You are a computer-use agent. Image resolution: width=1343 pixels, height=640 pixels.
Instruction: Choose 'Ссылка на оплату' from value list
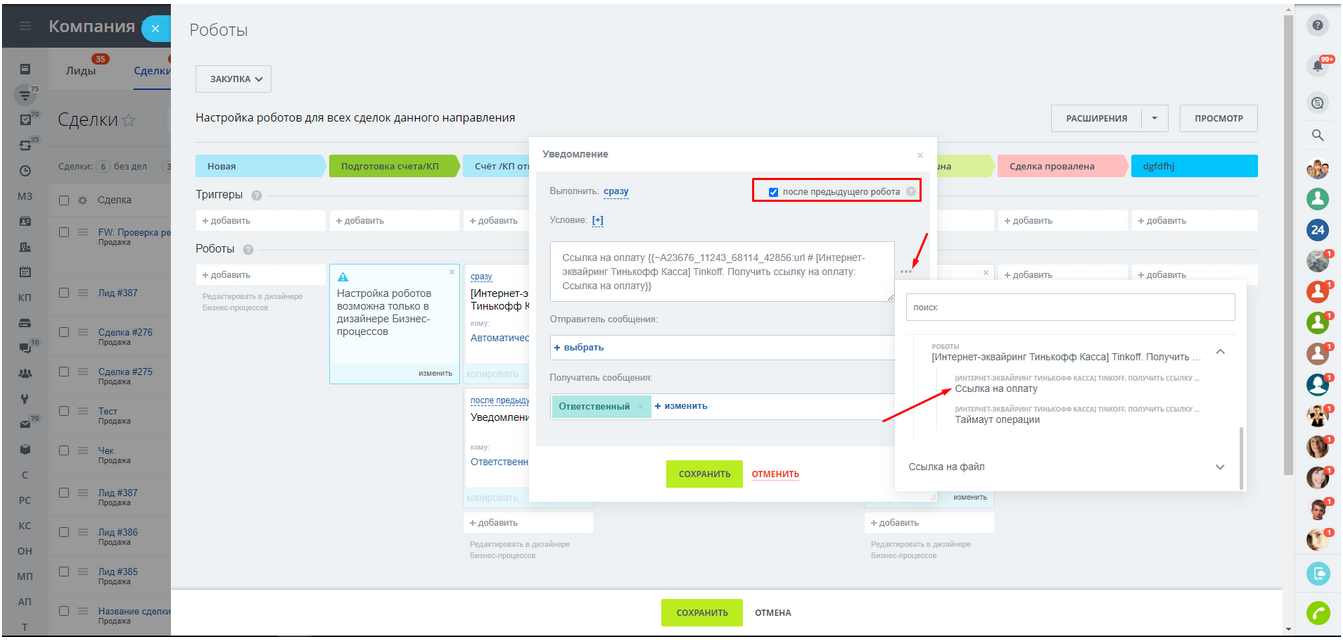996,388
